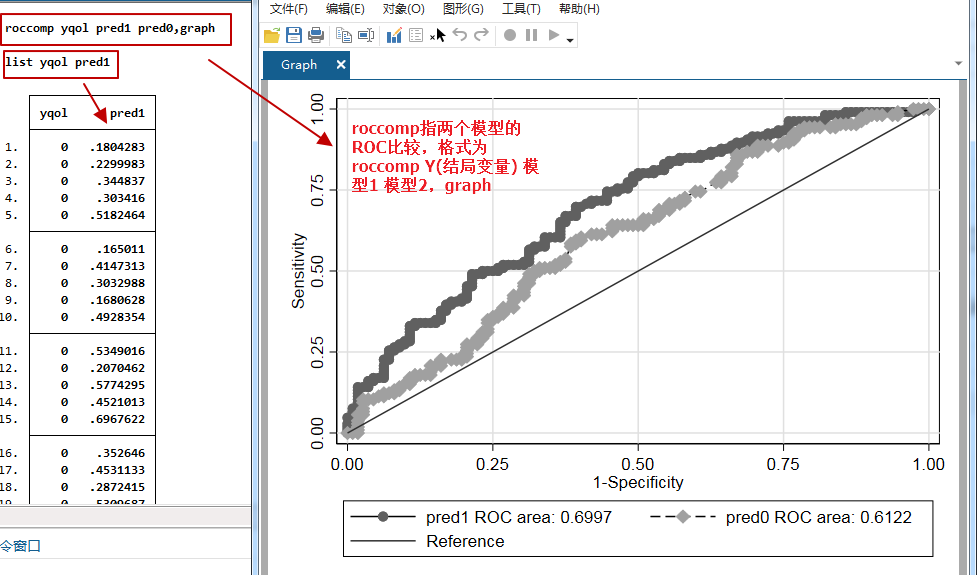Image resolution: width=977 pixels, height=575 pixels.
Task: Select the pred1 ROC area: 0.6997 legend entry
Action: [518, 517]
